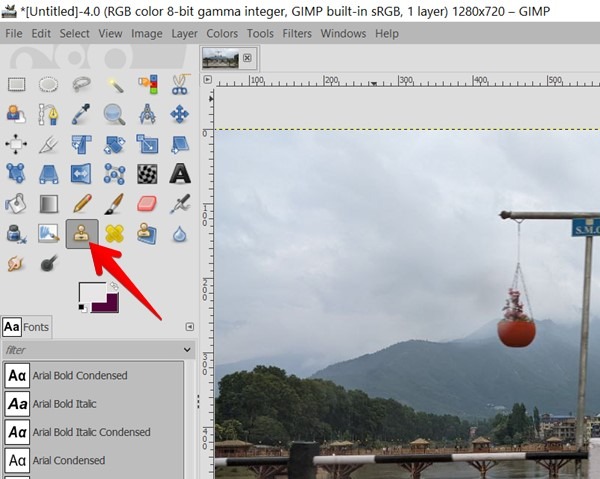Screen dimensions: 600x479
Task: Select the Perspective Clone tool
Action: (x=147, y=233)
